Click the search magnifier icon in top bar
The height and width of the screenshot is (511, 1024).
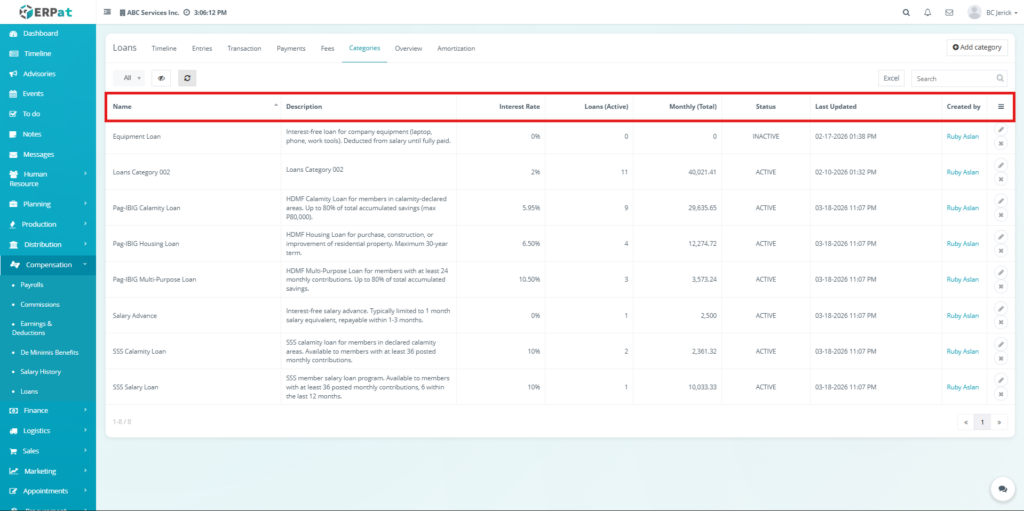(x=906, y=12)
